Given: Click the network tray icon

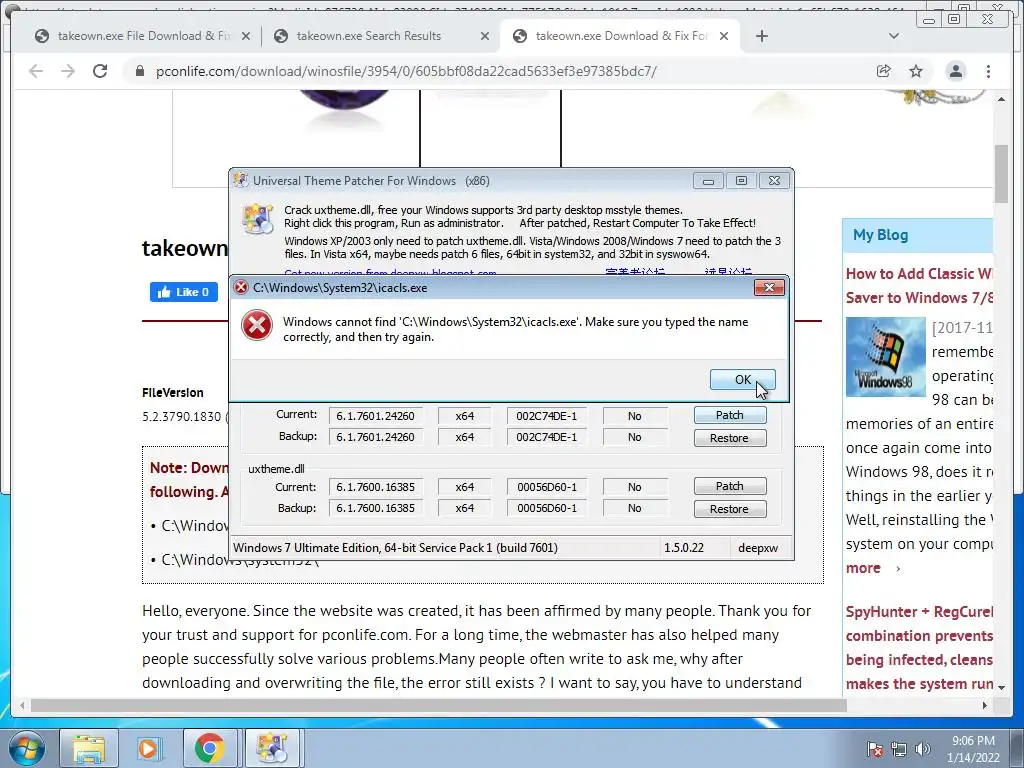Looking at the screenshot, I should [899, 749].
